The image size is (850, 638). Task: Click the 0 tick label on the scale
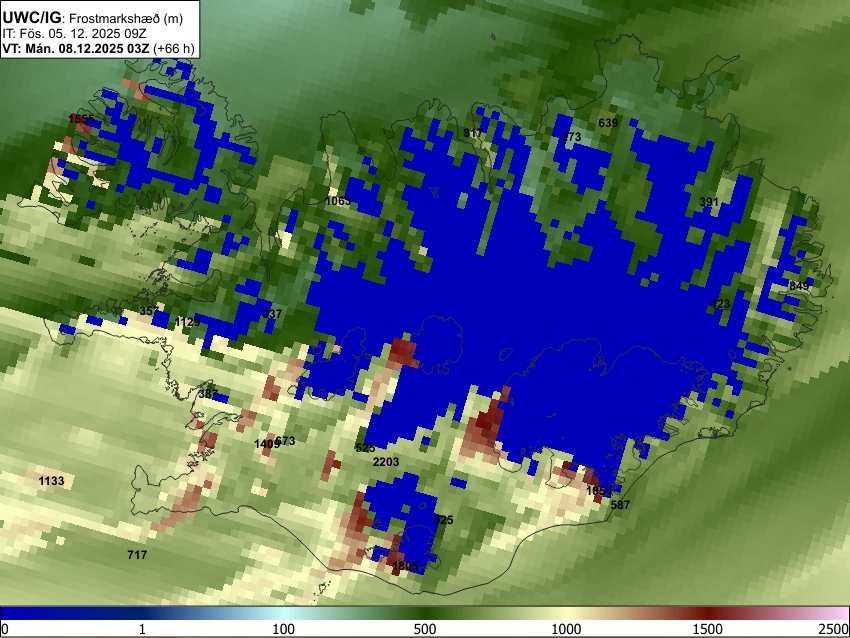click(5, 629)
